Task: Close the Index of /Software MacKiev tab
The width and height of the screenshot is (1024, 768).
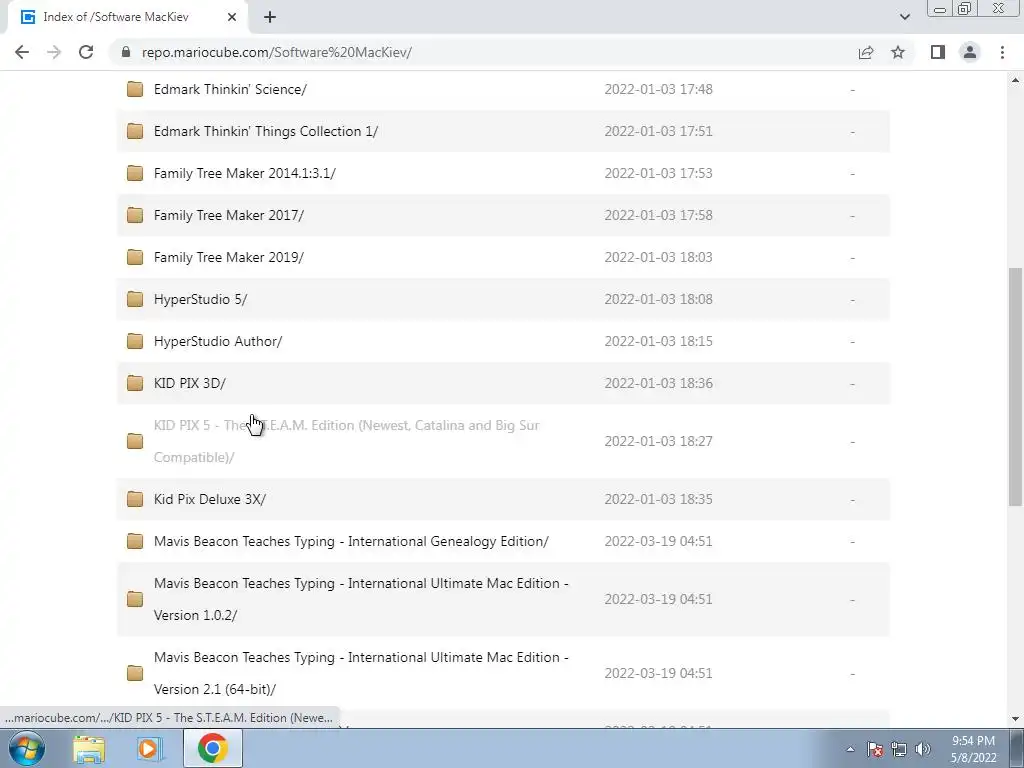Action: (x=232, y=17)
